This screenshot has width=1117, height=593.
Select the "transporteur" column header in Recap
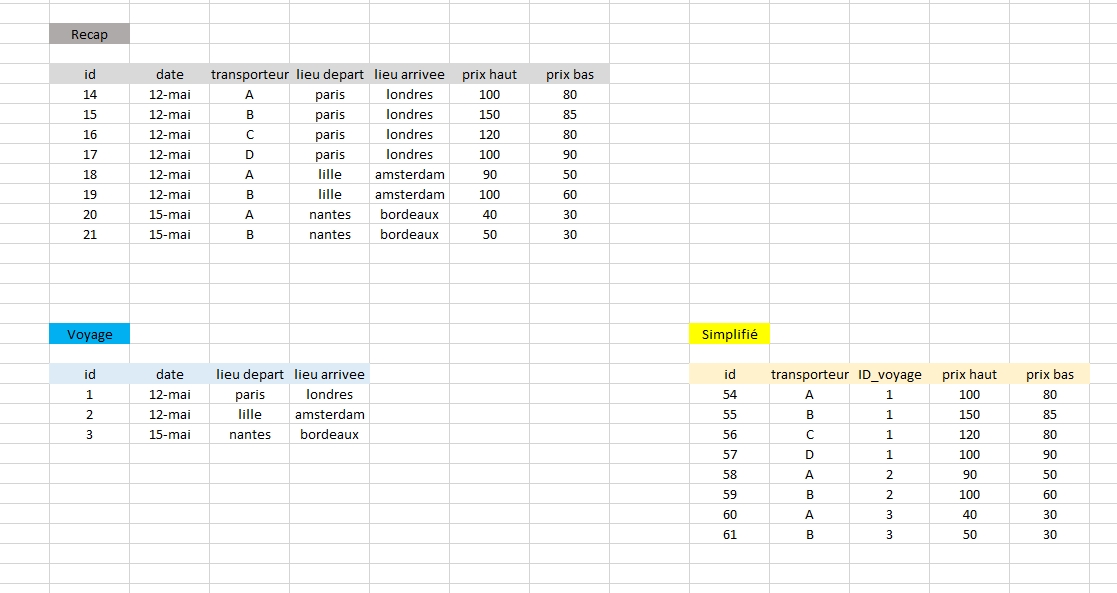[248, 73]
